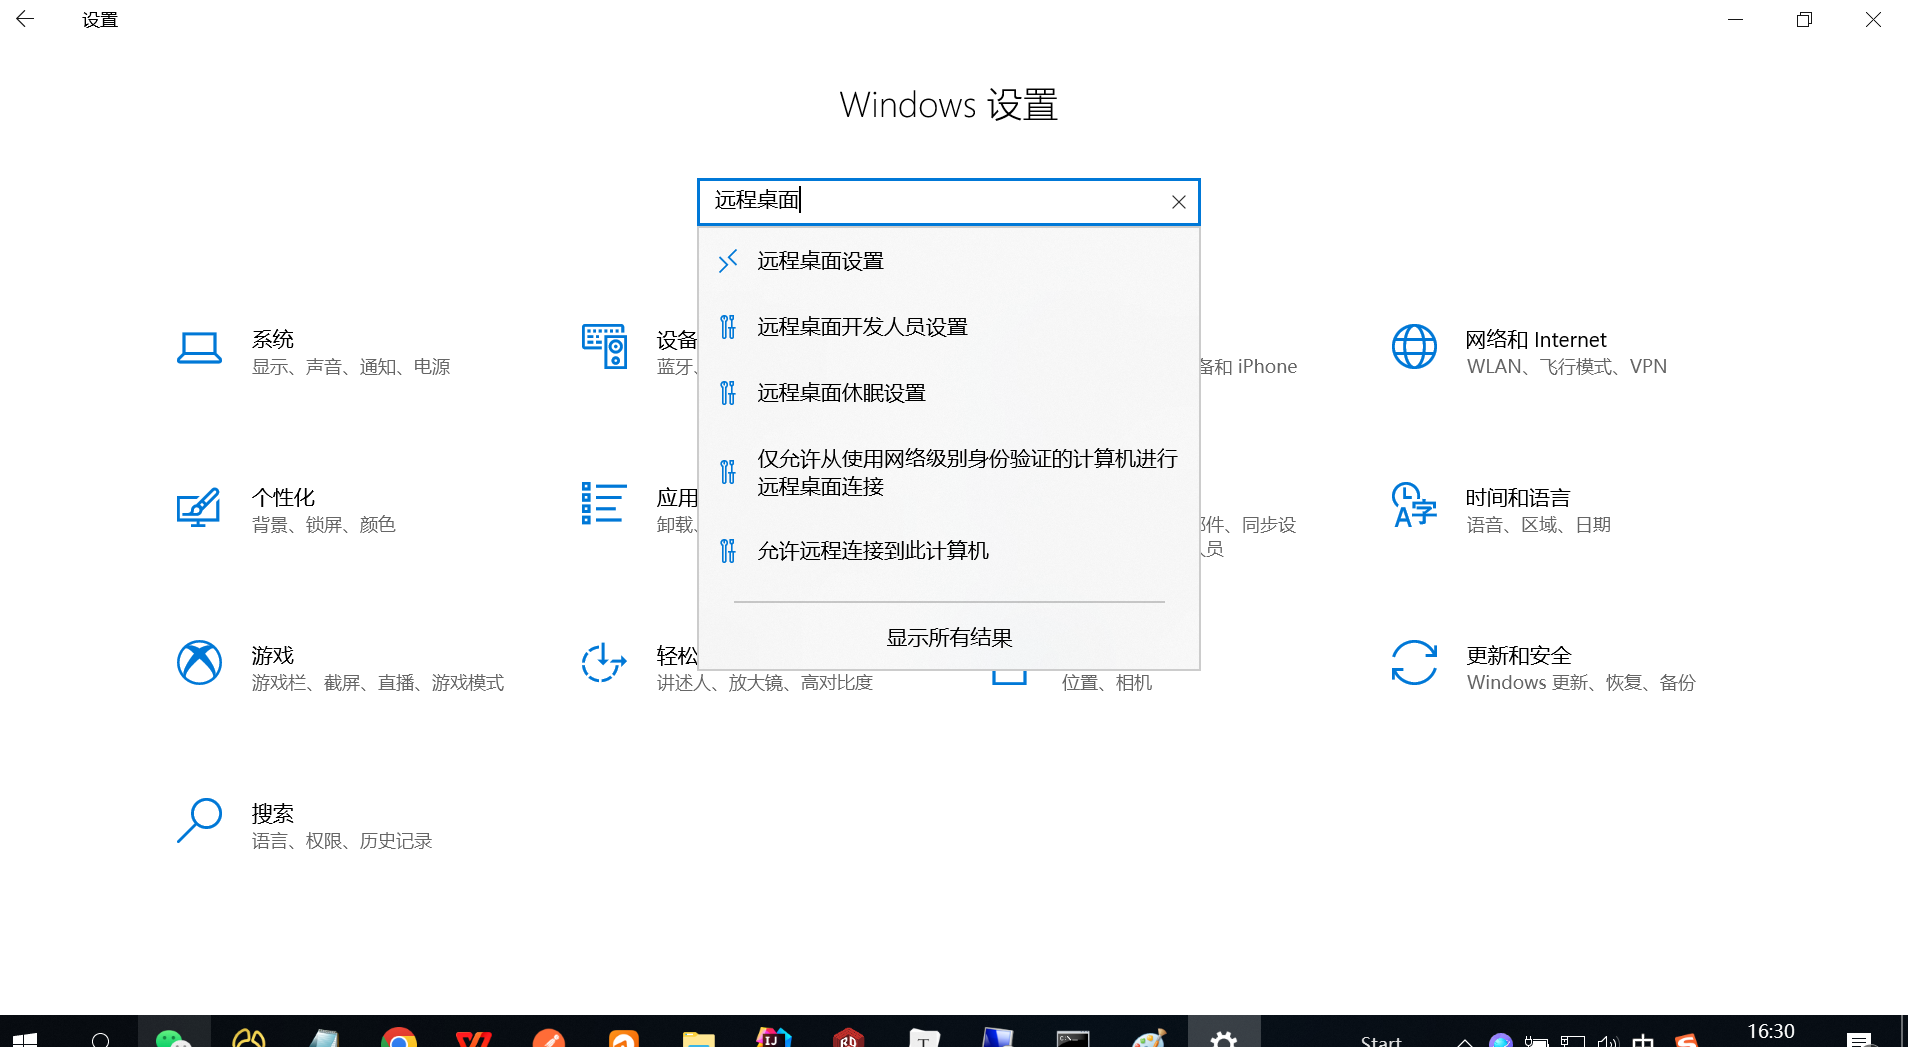Image resolution: width=1908 pixels, height=1047 pixels.
Task: Open 轻松使用 ease of access icon
Action: (x=604, y=663)
